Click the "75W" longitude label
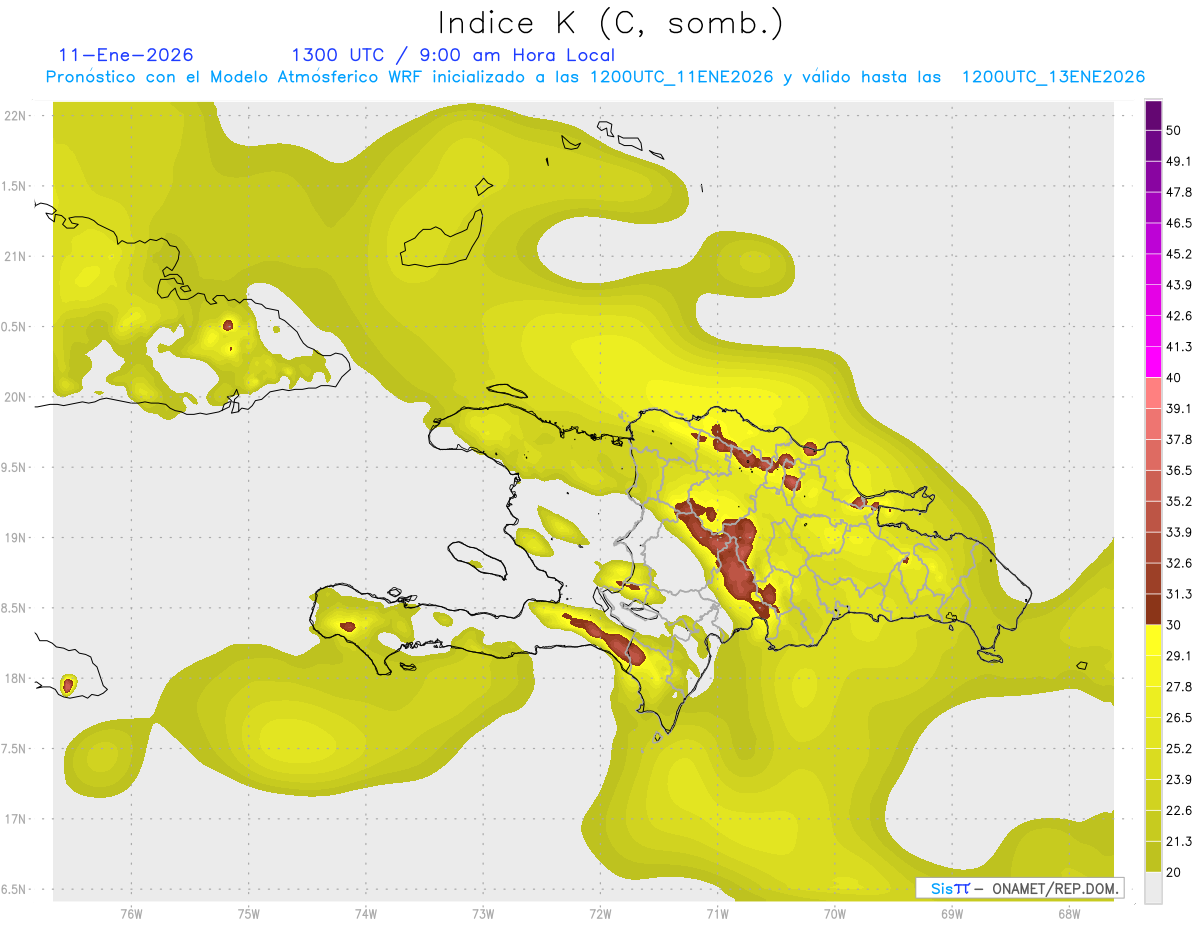 249,914
